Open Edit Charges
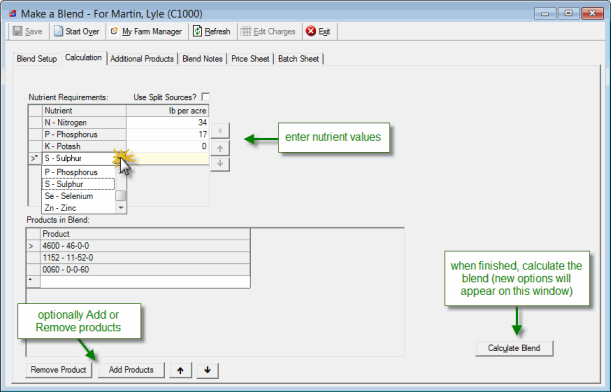Image resolution: width=611 pixels, height=392 pixels. coord(268,32)
